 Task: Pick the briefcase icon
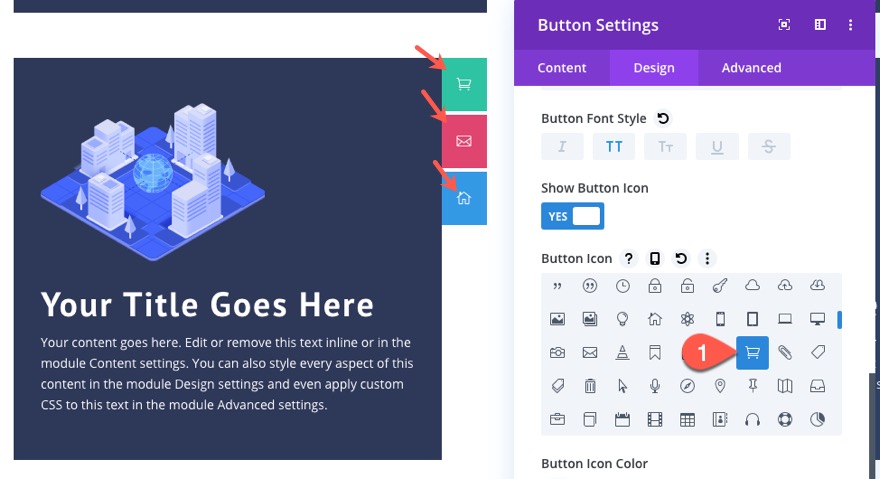tap(557, 419)
